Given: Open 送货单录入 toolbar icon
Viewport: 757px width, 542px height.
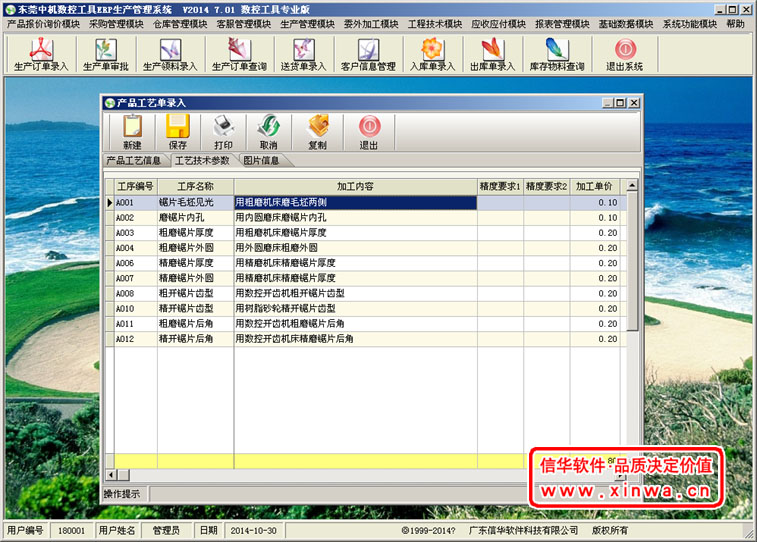Looking at the screenshot, I should click(304, 55).
